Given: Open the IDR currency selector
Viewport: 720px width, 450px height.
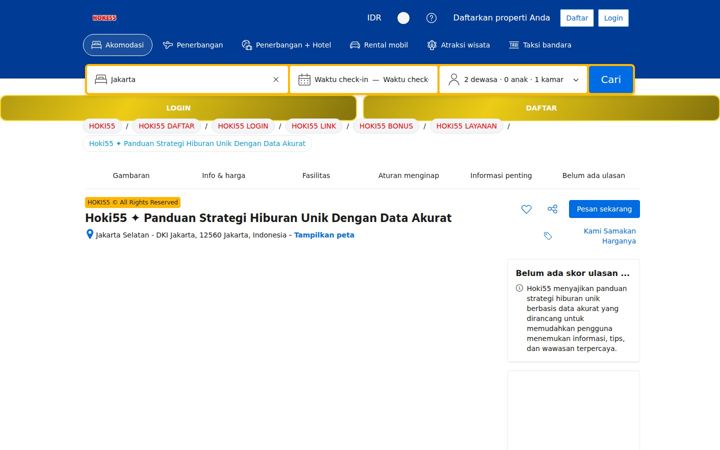Looking at the screenshot, I should point(374,18).
